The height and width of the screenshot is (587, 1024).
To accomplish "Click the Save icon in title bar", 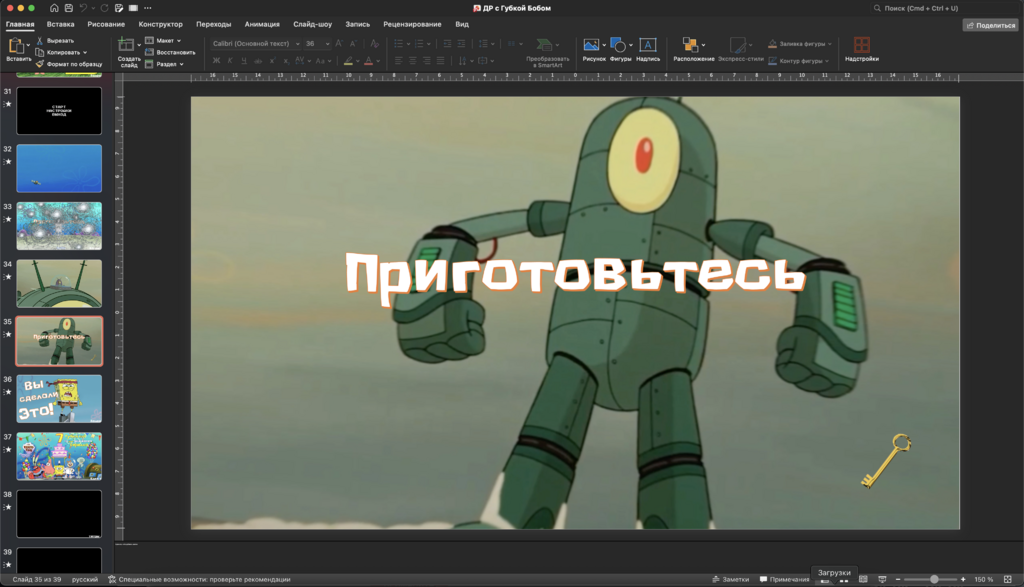I will point(69,8).
